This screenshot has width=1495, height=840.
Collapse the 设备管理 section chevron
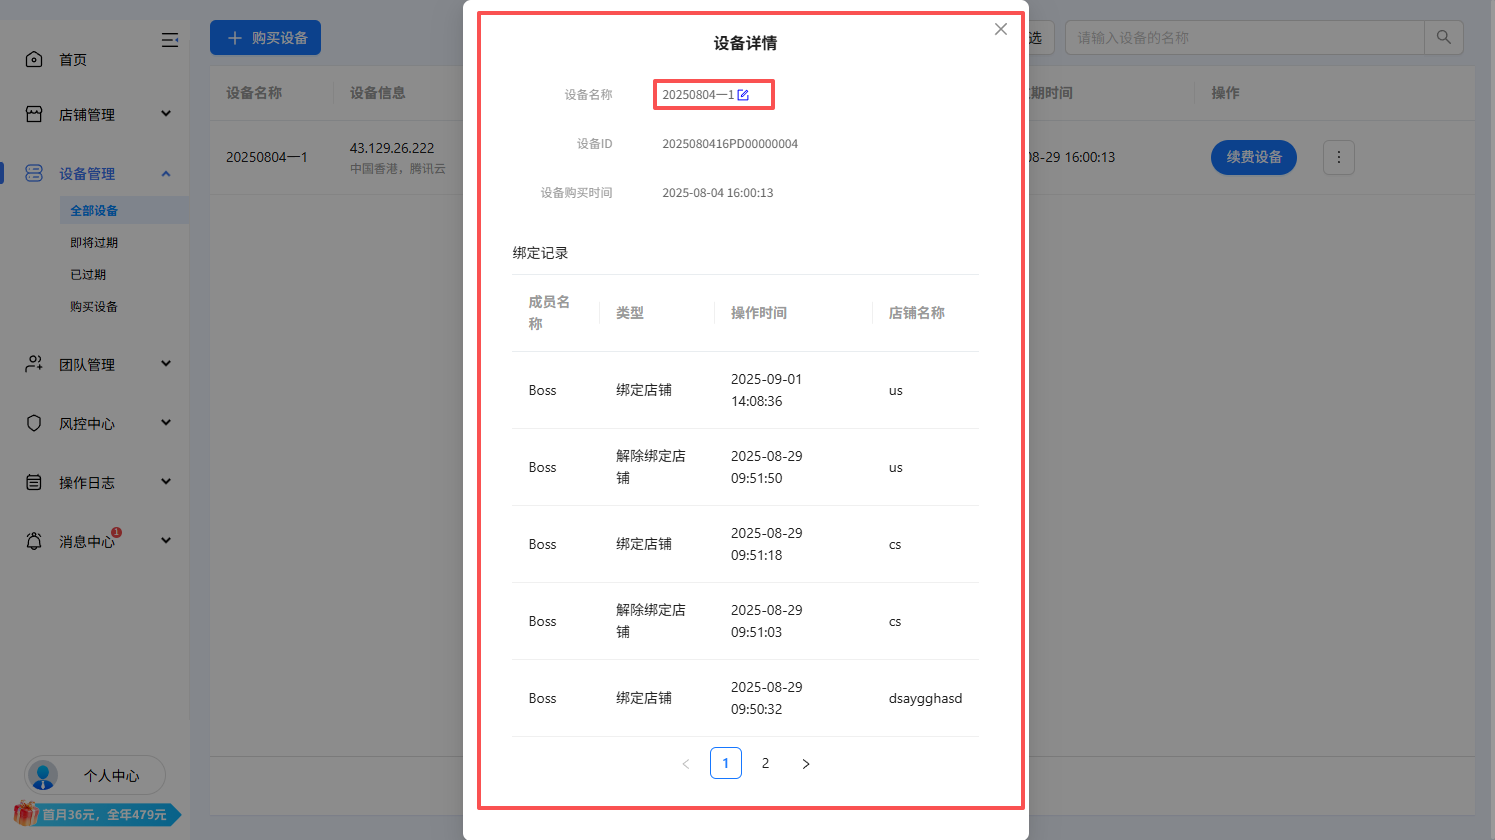166,172
